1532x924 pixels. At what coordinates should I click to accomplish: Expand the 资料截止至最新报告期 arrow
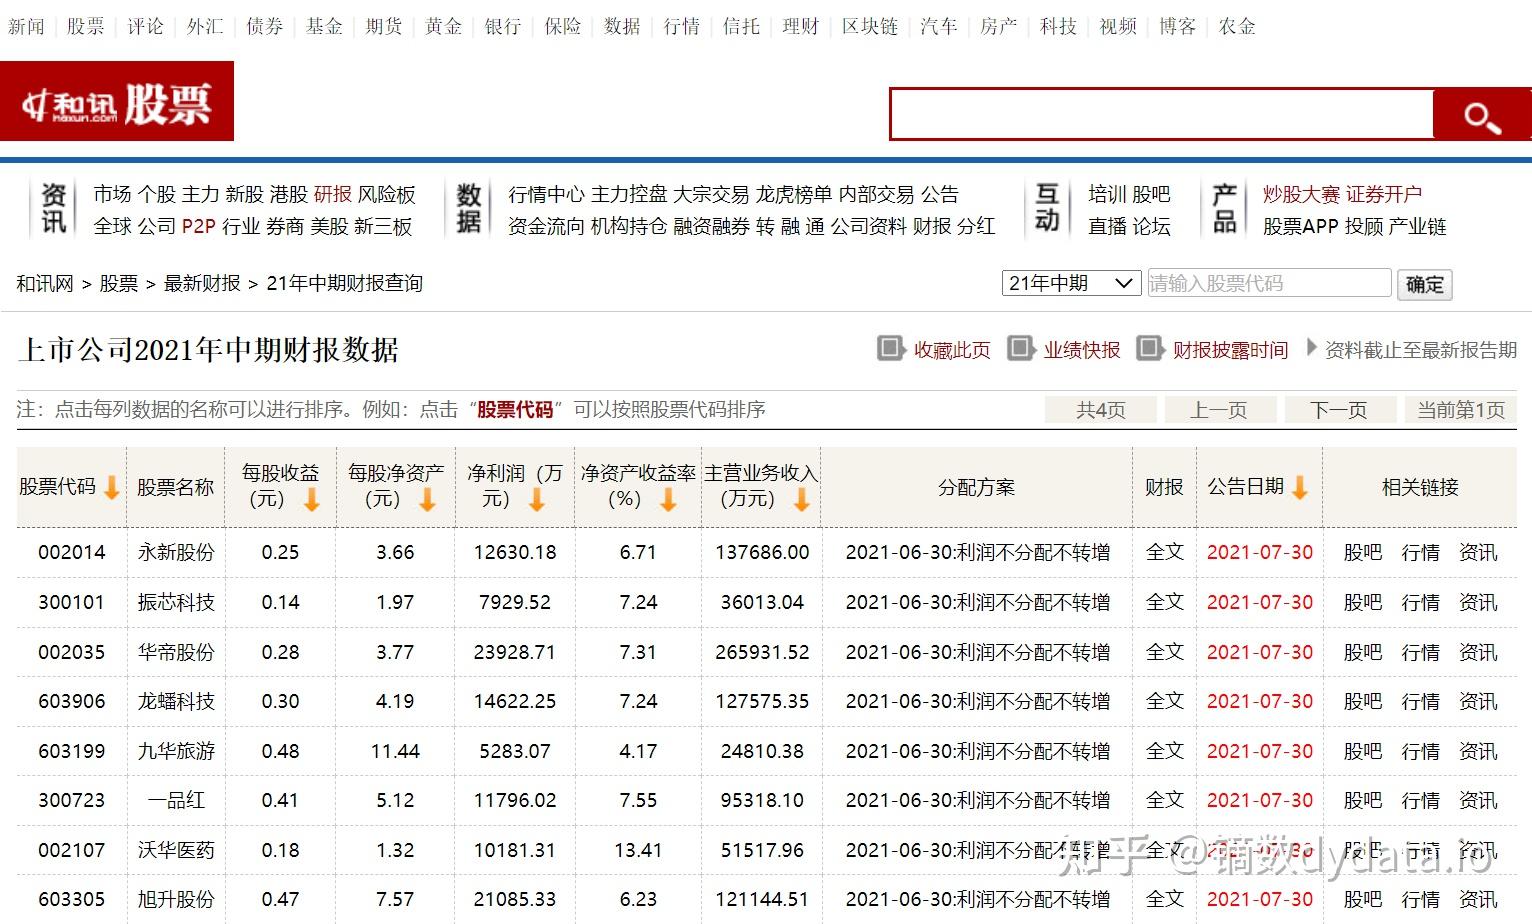pyautogui.click(x=1311, y=349)
